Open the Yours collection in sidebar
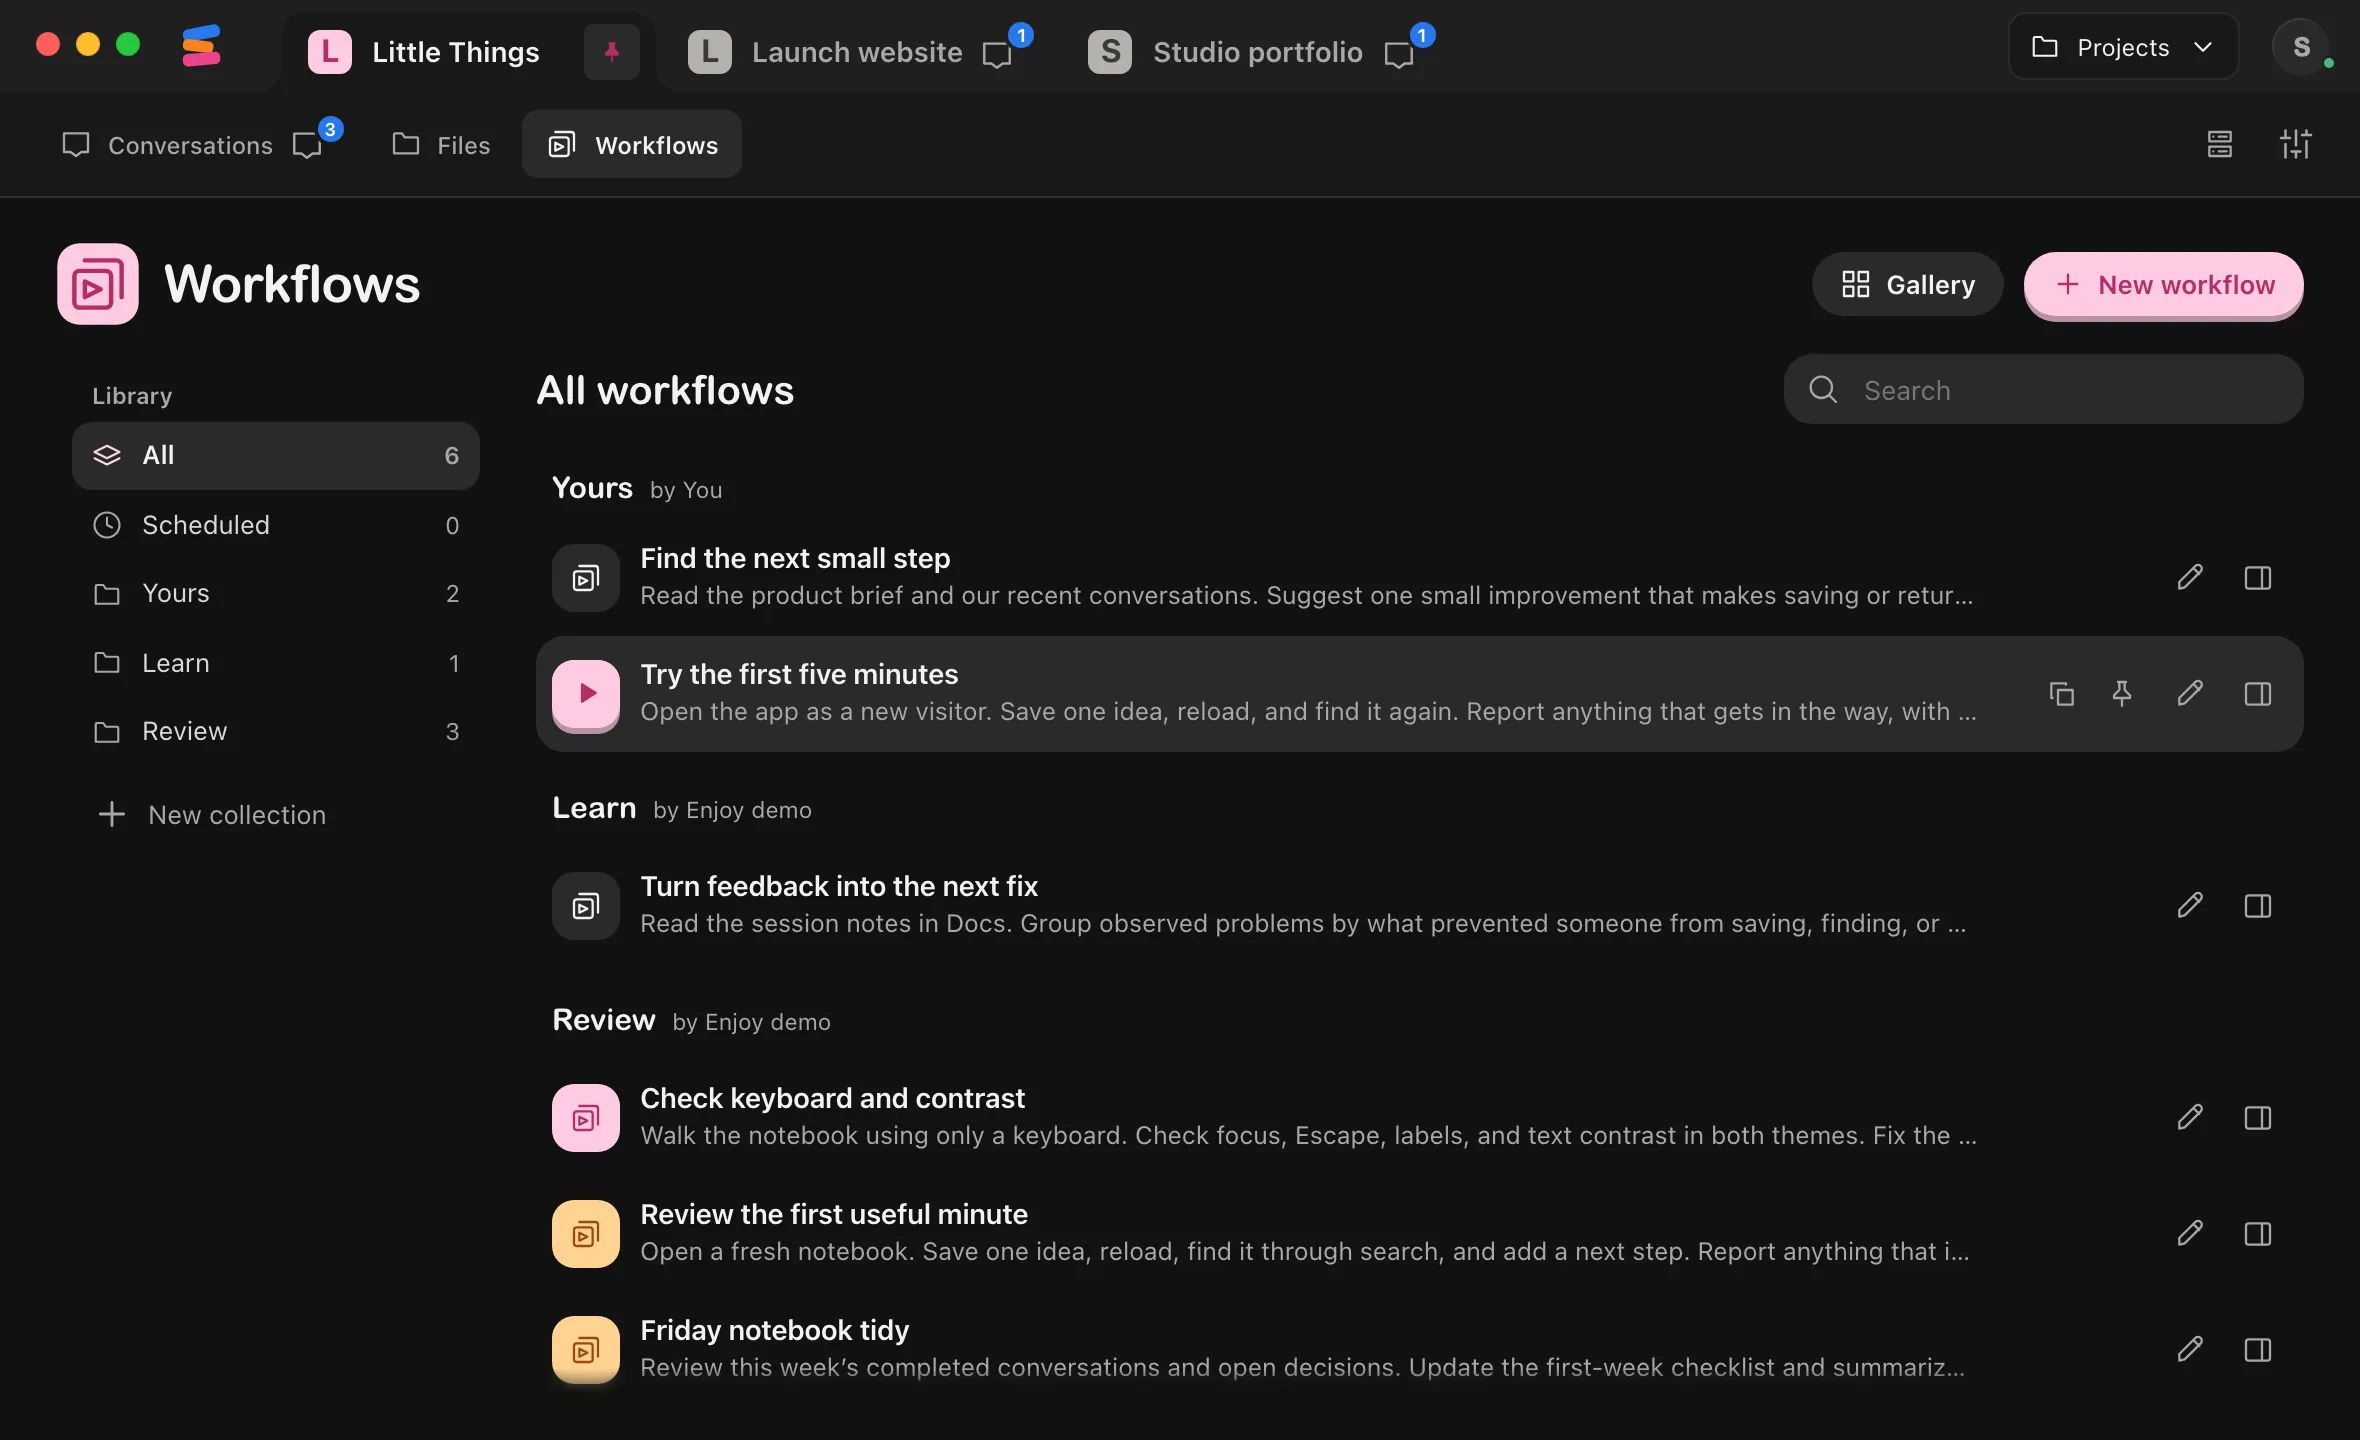2360x1440 pixels. pos(276,593)
